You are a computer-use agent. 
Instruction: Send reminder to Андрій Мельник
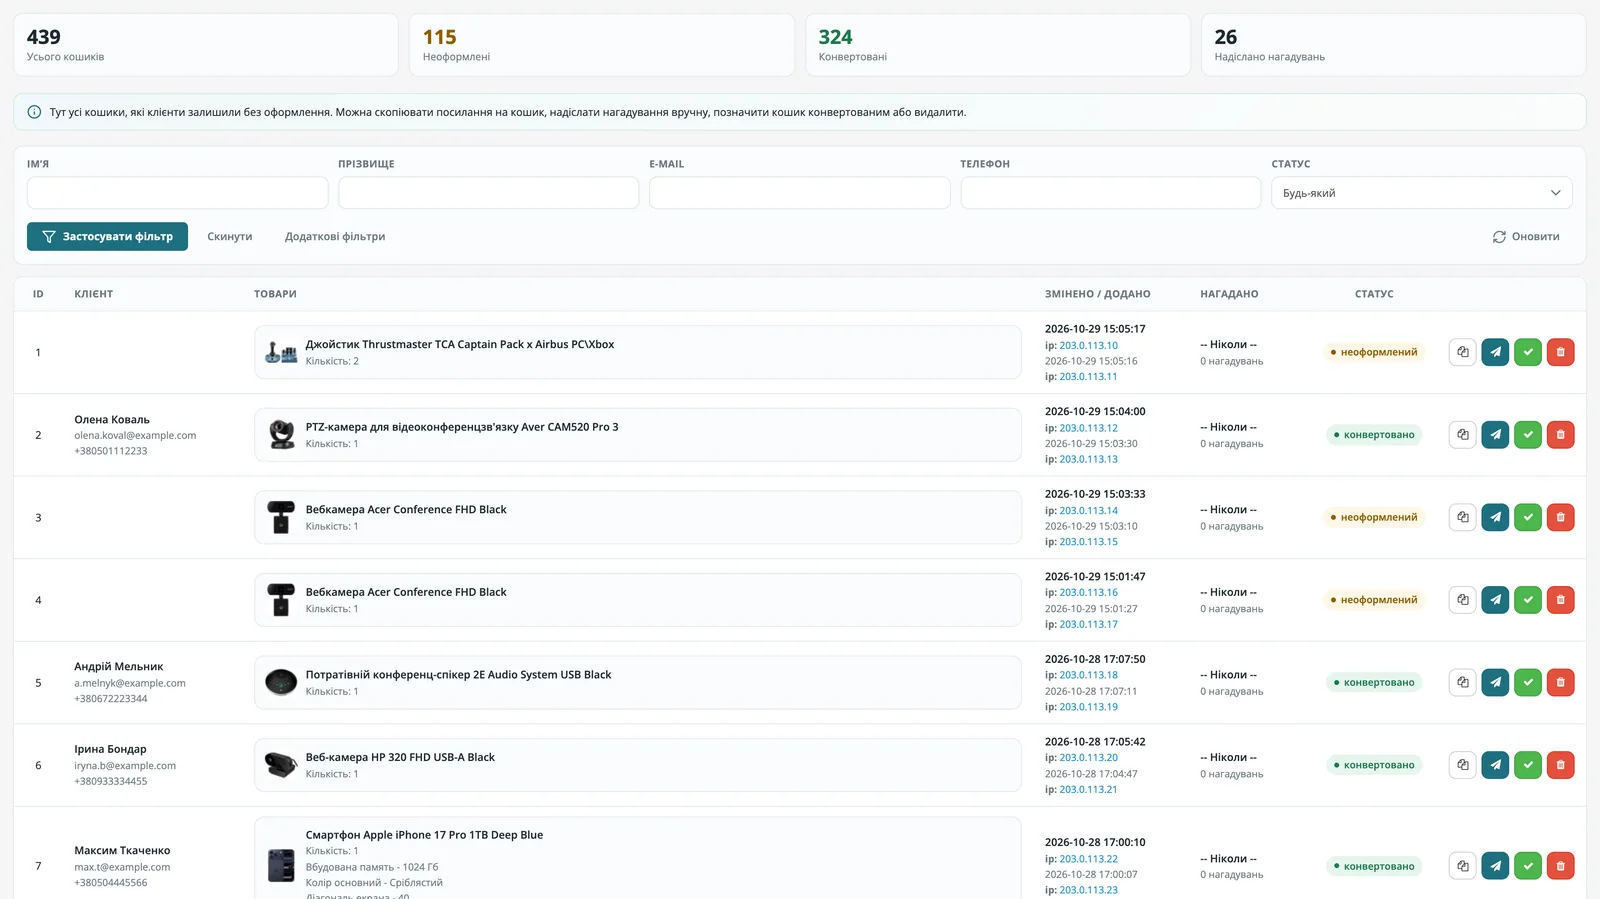[1495, 682]
